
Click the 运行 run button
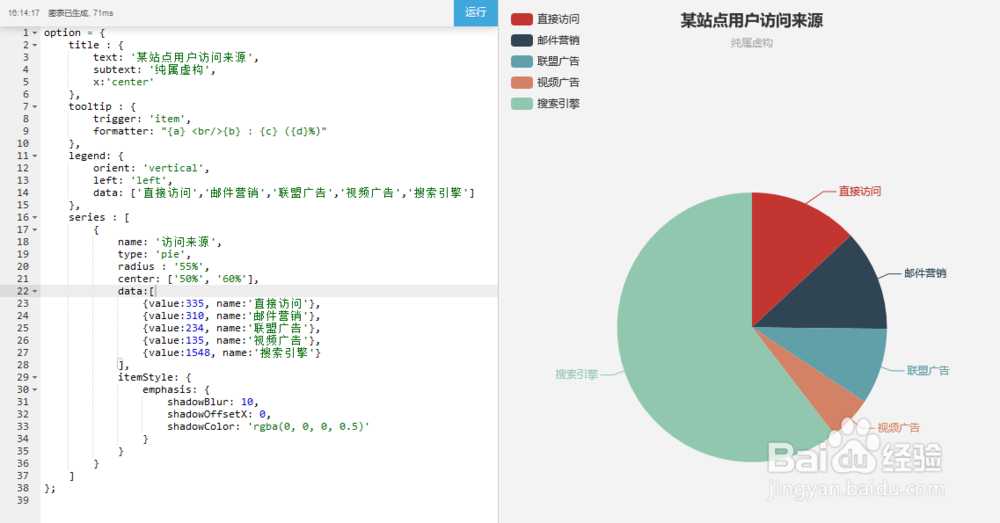(x=476, y=13)
